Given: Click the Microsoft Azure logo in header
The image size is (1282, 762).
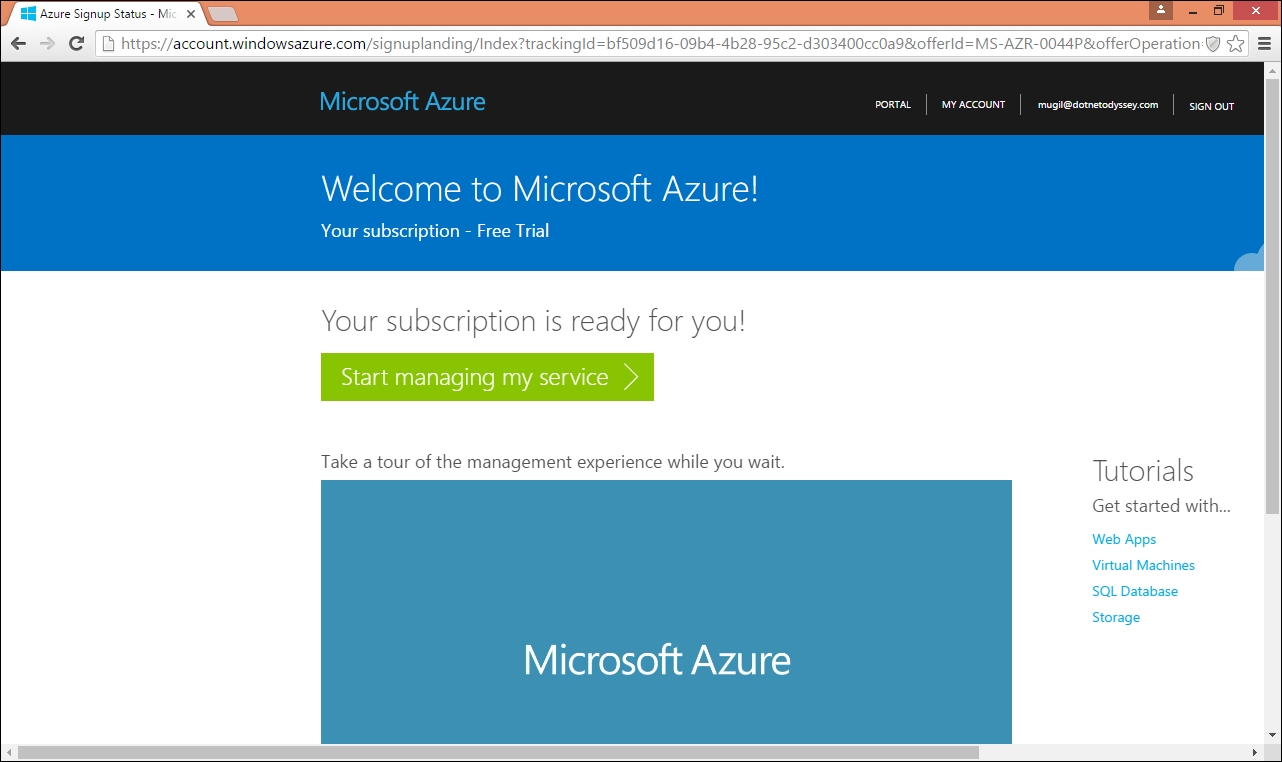Looking at the screenshot, I should tap(403, 101).
